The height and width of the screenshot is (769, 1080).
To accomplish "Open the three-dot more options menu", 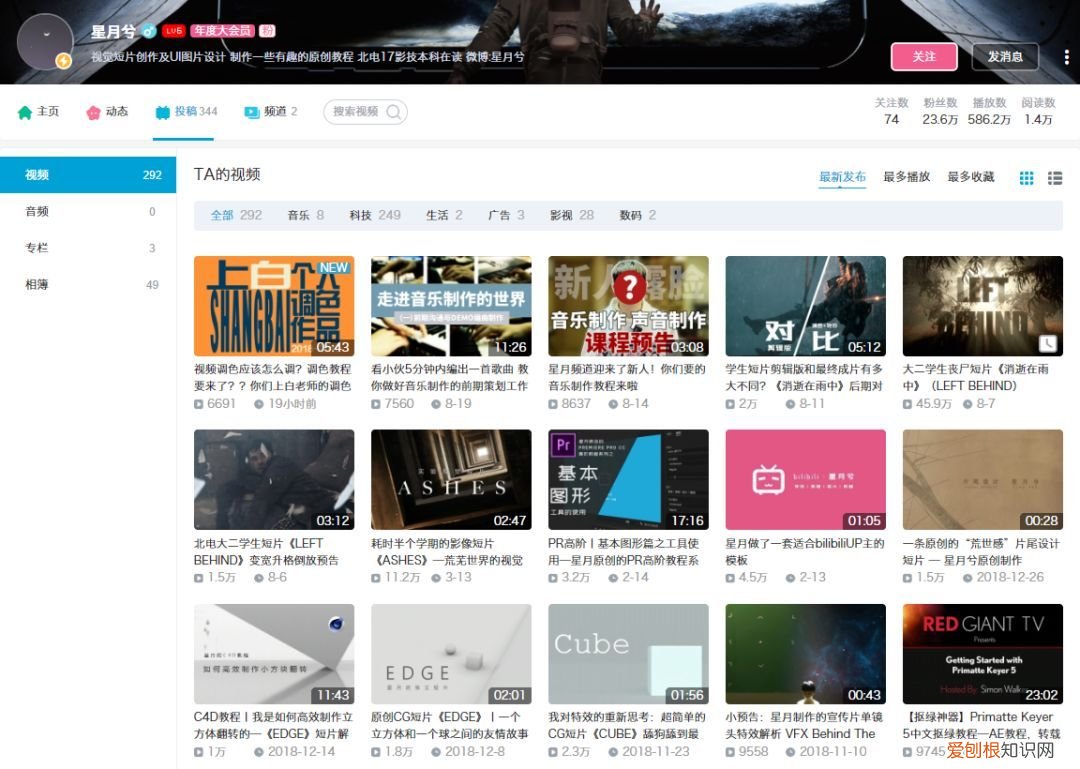I will click(x=1064, y=57).
